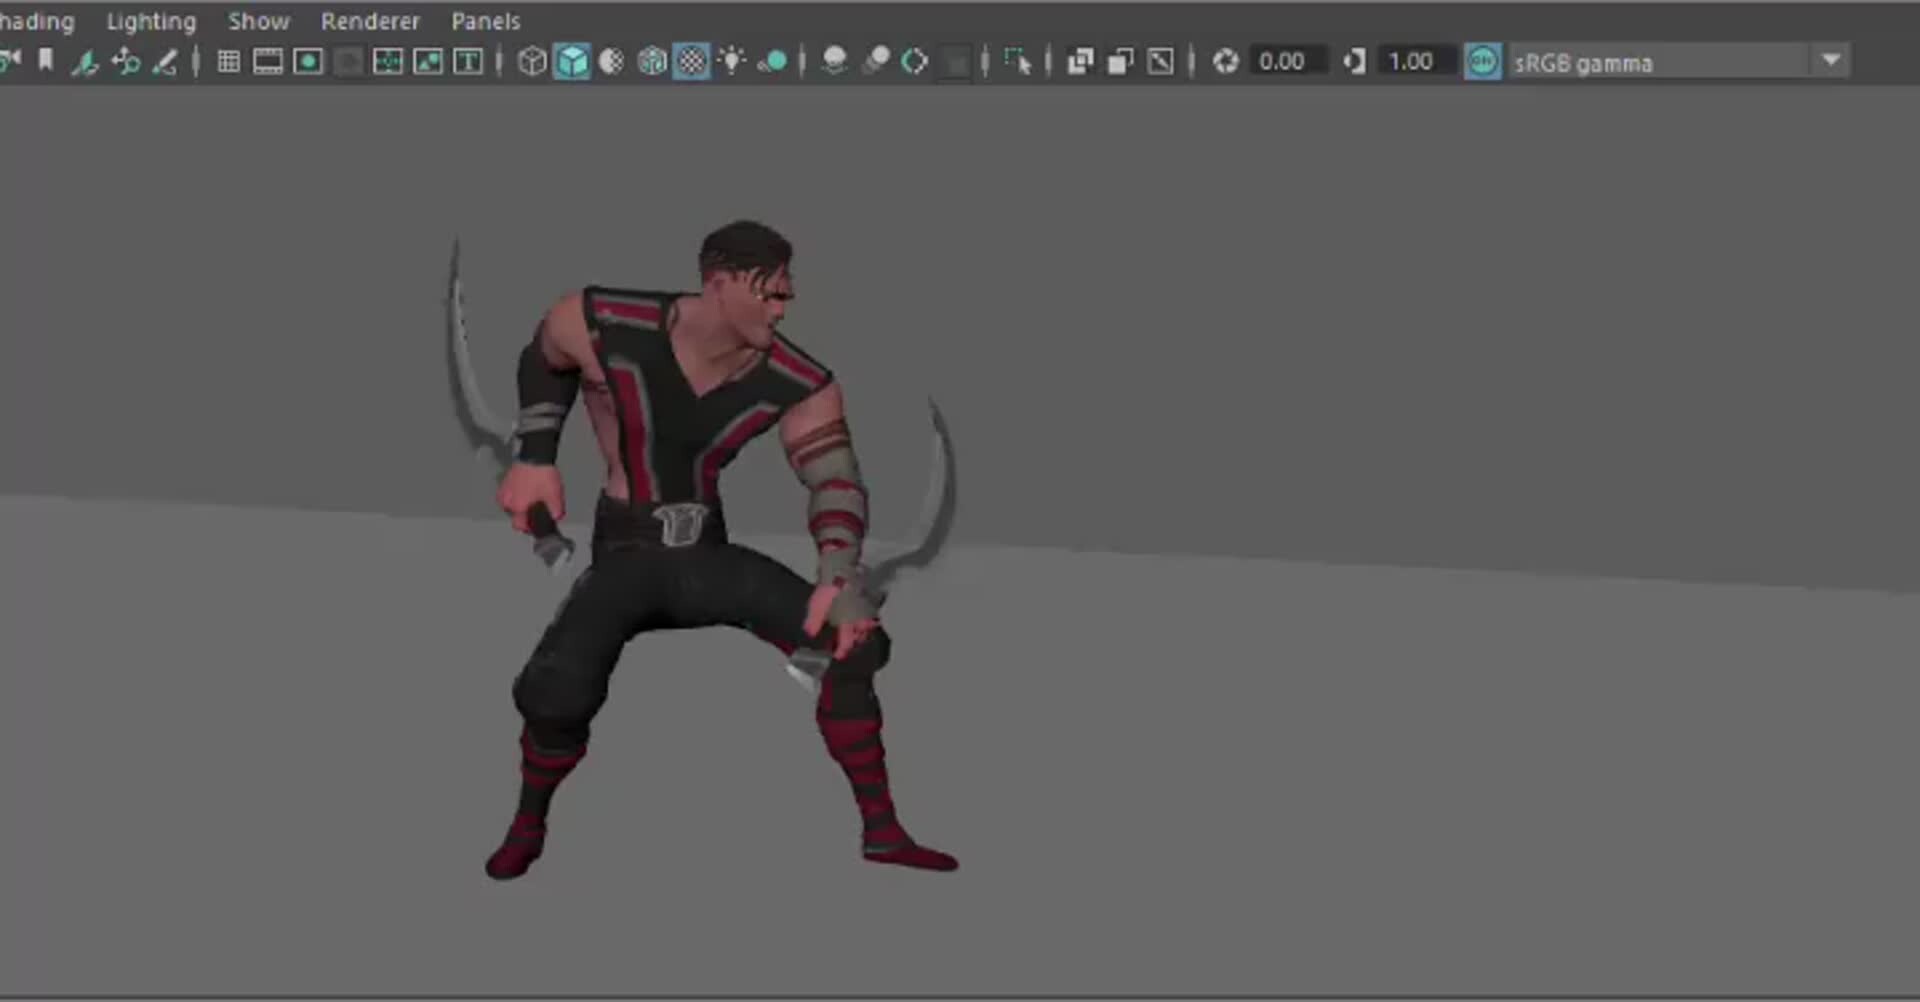Image resolution: width=1920 pixels, height=1002 pixels.
Task: Activate the 2D Pan/Zoom tool
Action: click(x=126, y=61)
